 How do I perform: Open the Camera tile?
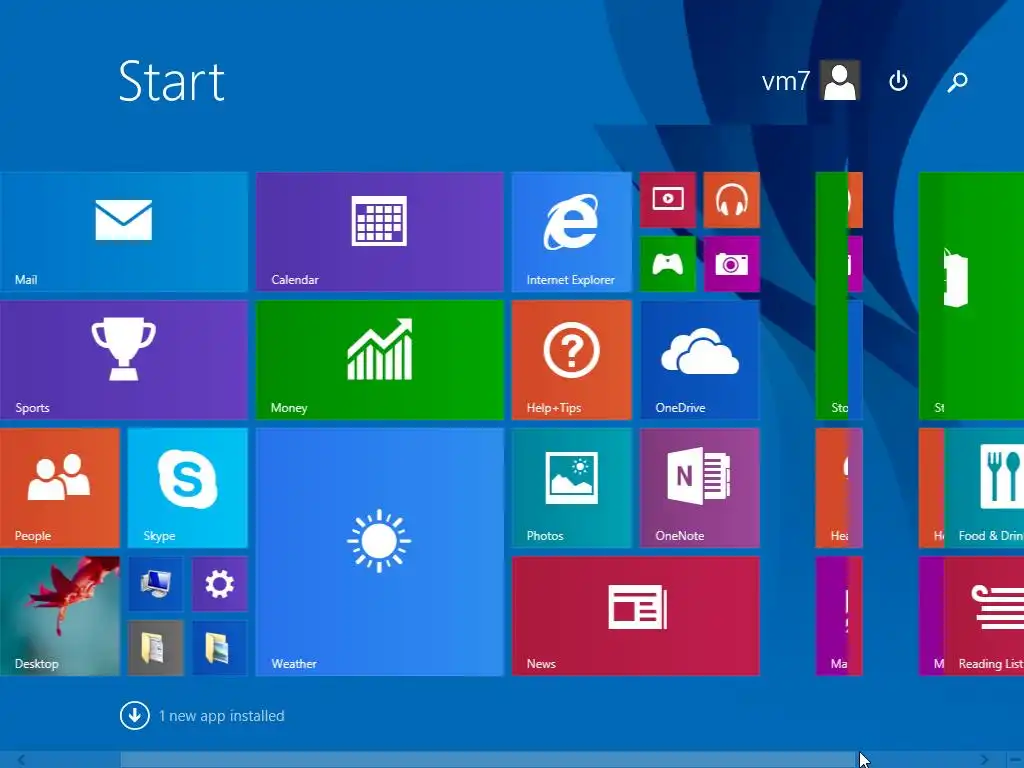point(731,264)
